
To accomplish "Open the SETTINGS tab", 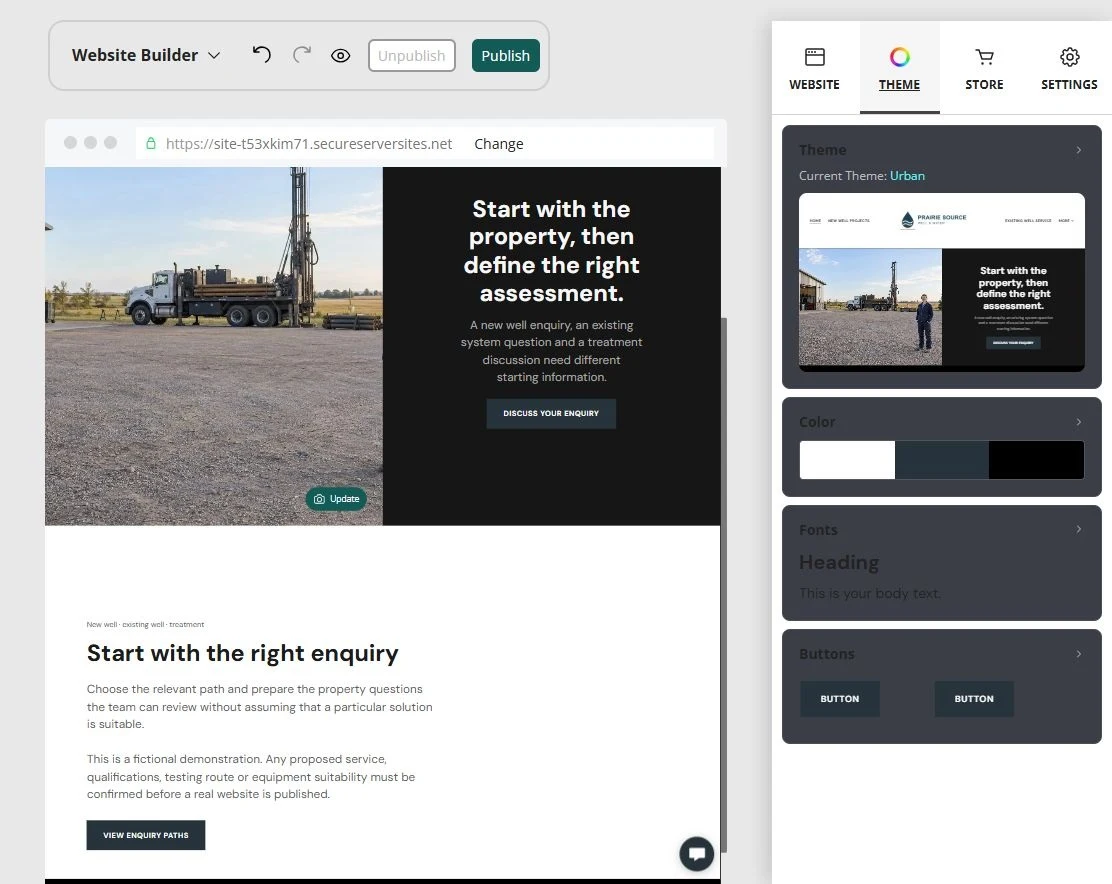I will 1069,69.
